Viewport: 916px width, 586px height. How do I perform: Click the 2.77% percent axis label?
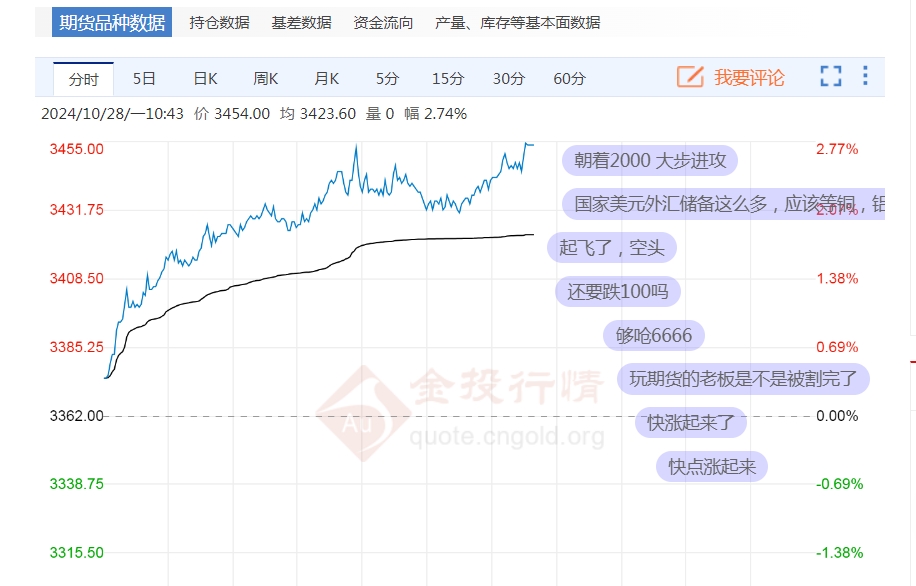pyautogui.click(x=837, y=149)
